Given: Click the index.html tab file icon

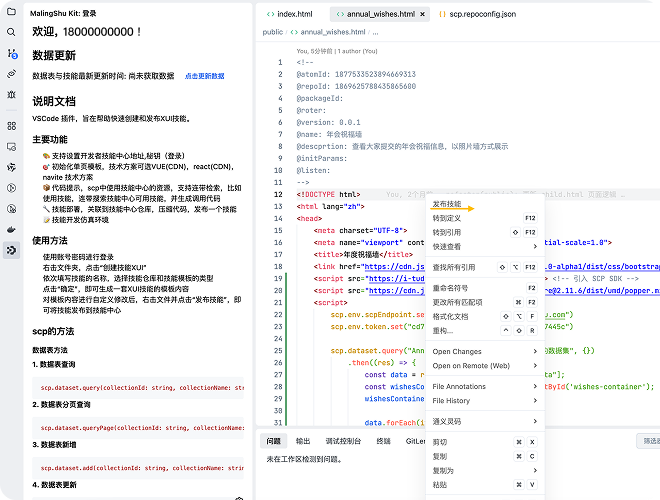Looking at the screenshot, I should click(x=270, y=14).
